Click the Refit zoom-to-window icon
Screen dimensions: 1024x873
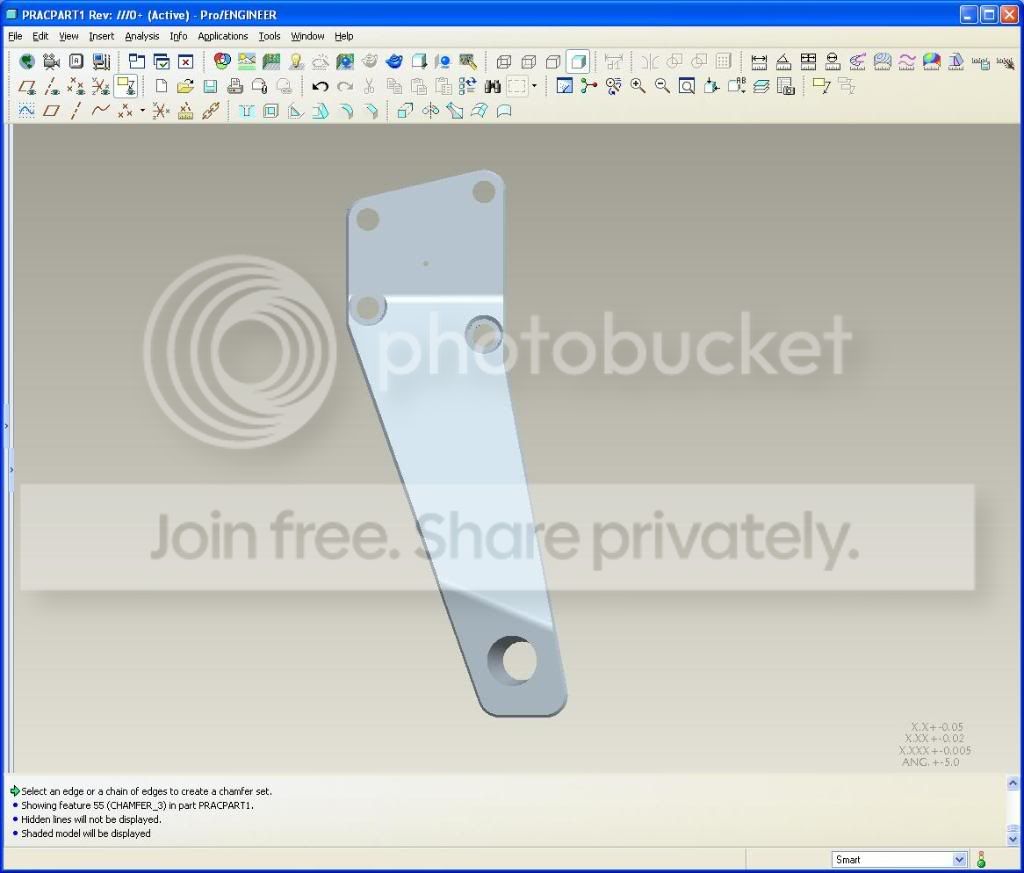coord(686,86)
